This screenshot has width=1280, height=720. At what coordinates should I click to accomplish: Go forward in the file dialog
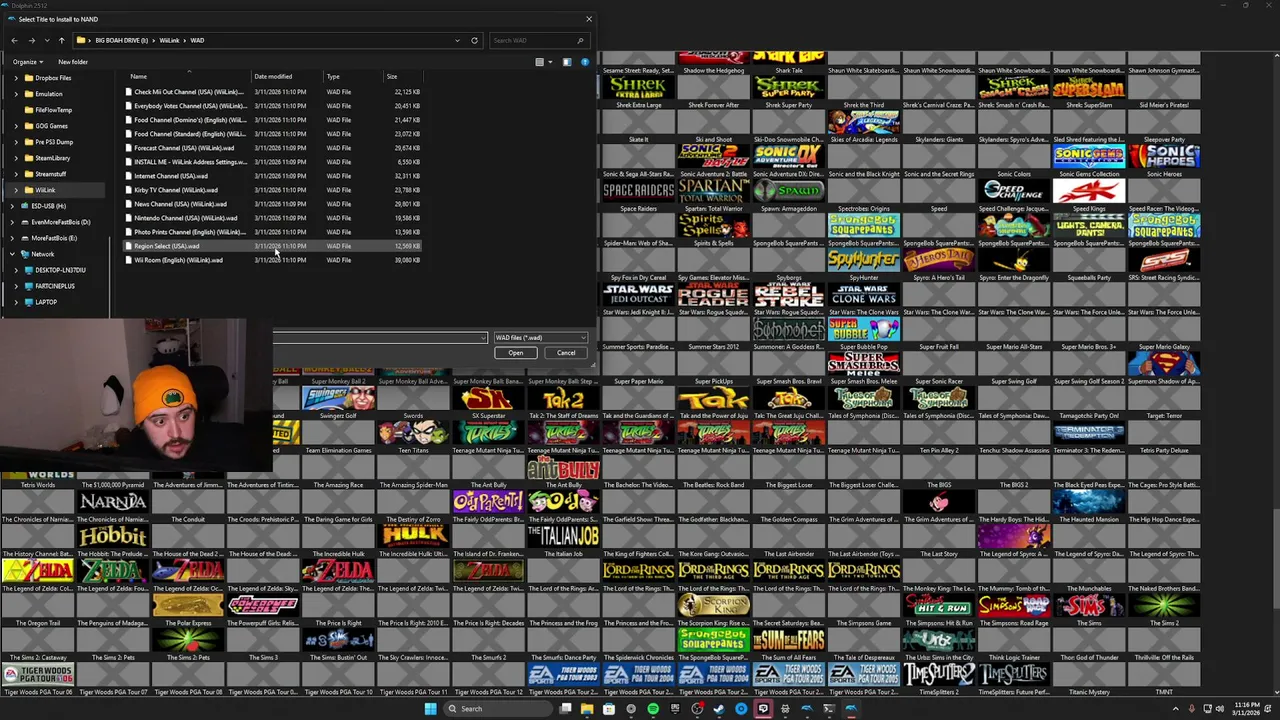pos(31,40)
